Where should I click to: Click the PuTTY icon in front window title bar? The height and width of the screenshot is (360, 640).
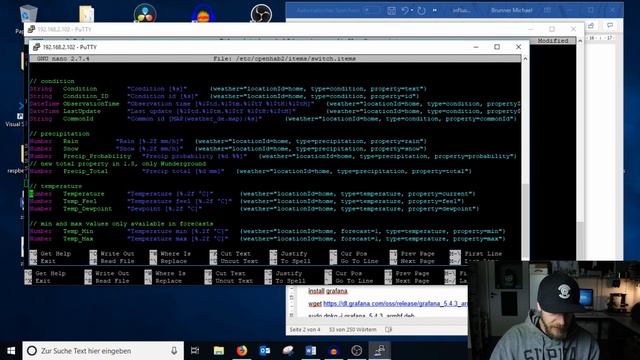coord(36,47)
